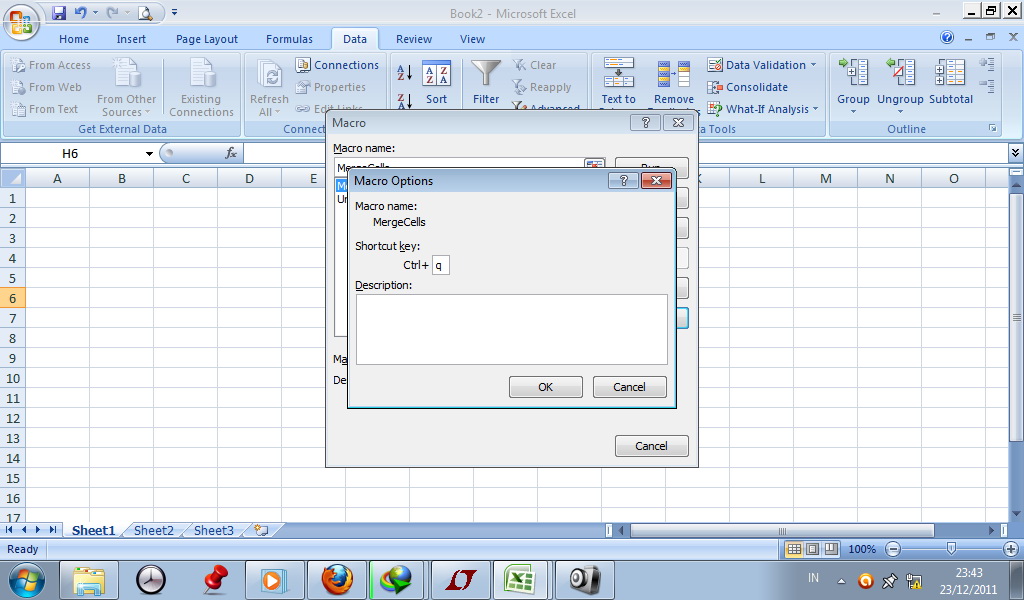This screenshot has width=1024, height=600.
Task: Open the Sort dialog
Action: (436, 82)
